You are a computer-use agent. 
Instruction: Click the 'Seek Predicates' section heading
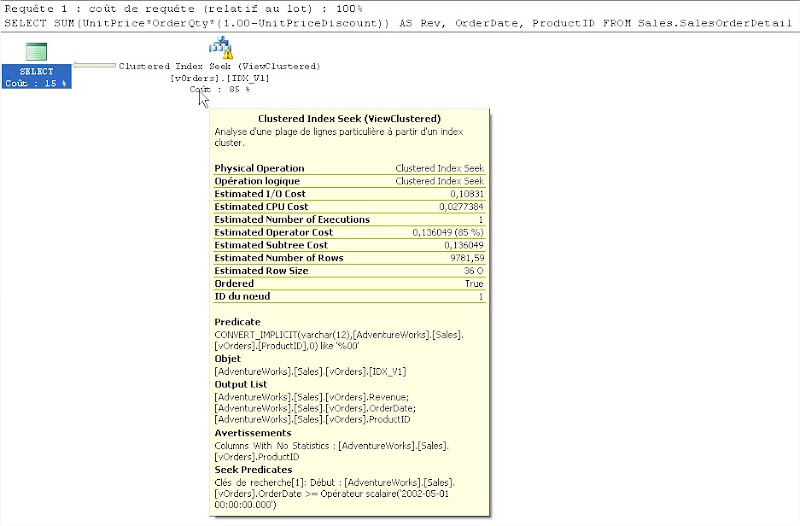pos(253,470)
